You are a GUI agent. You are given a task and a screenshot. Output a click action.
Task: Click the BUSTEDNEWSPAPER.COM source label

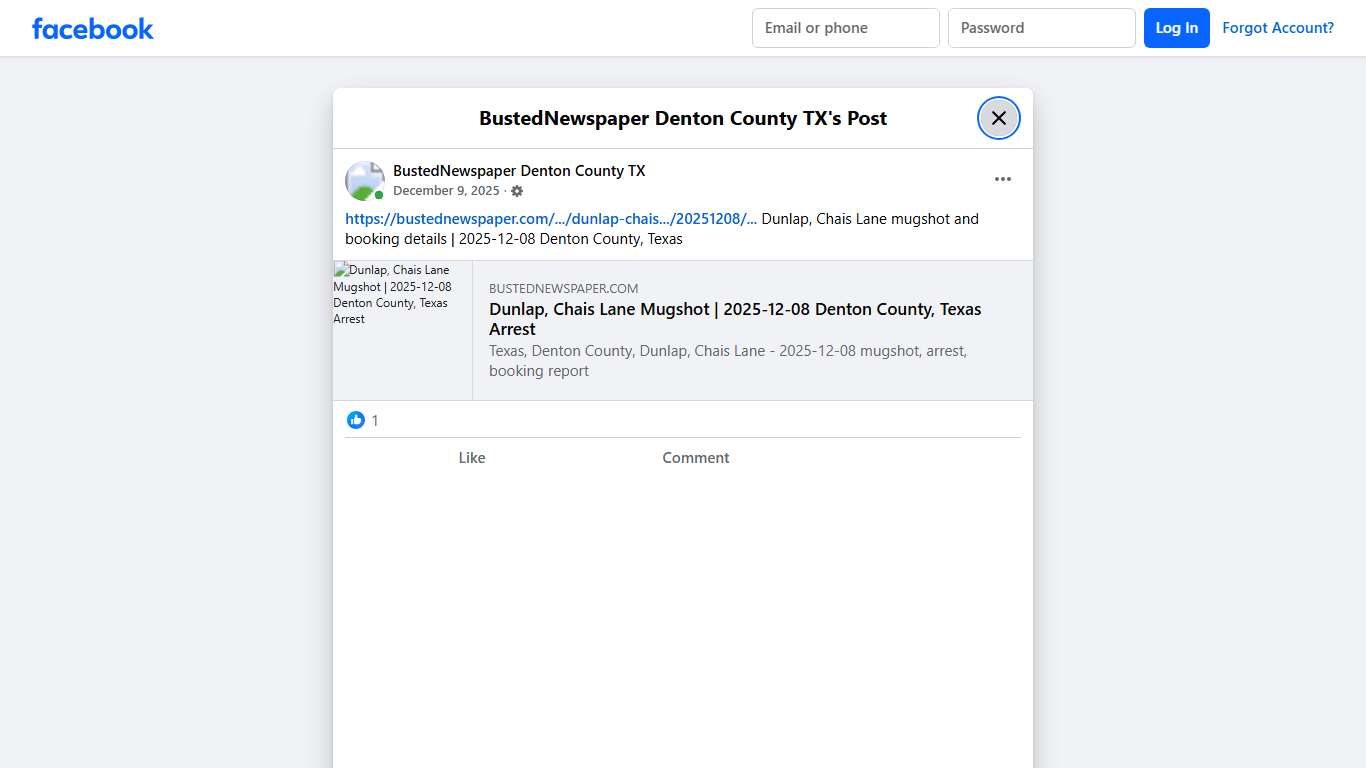pos(563,288)
